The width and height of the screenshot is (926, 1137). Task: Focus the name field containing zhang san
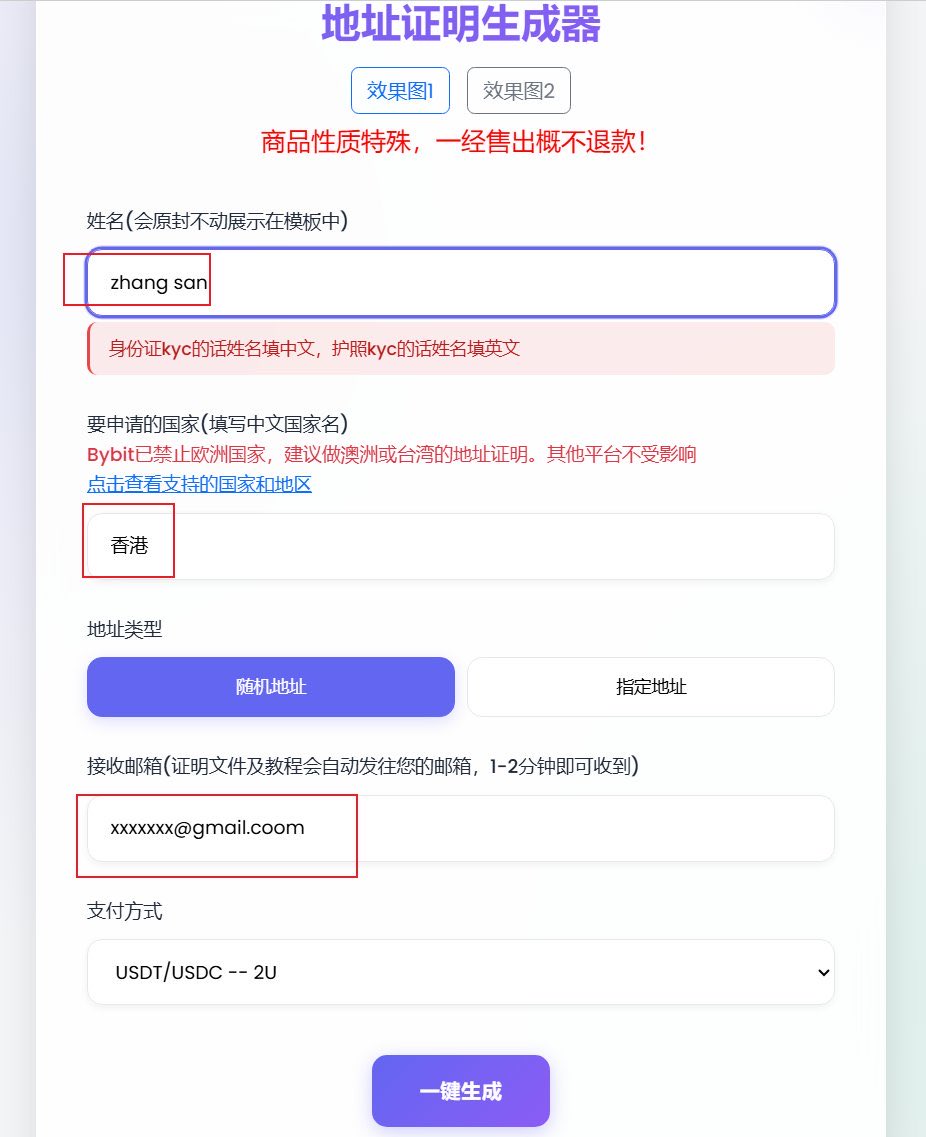click(x=461, y=282)
